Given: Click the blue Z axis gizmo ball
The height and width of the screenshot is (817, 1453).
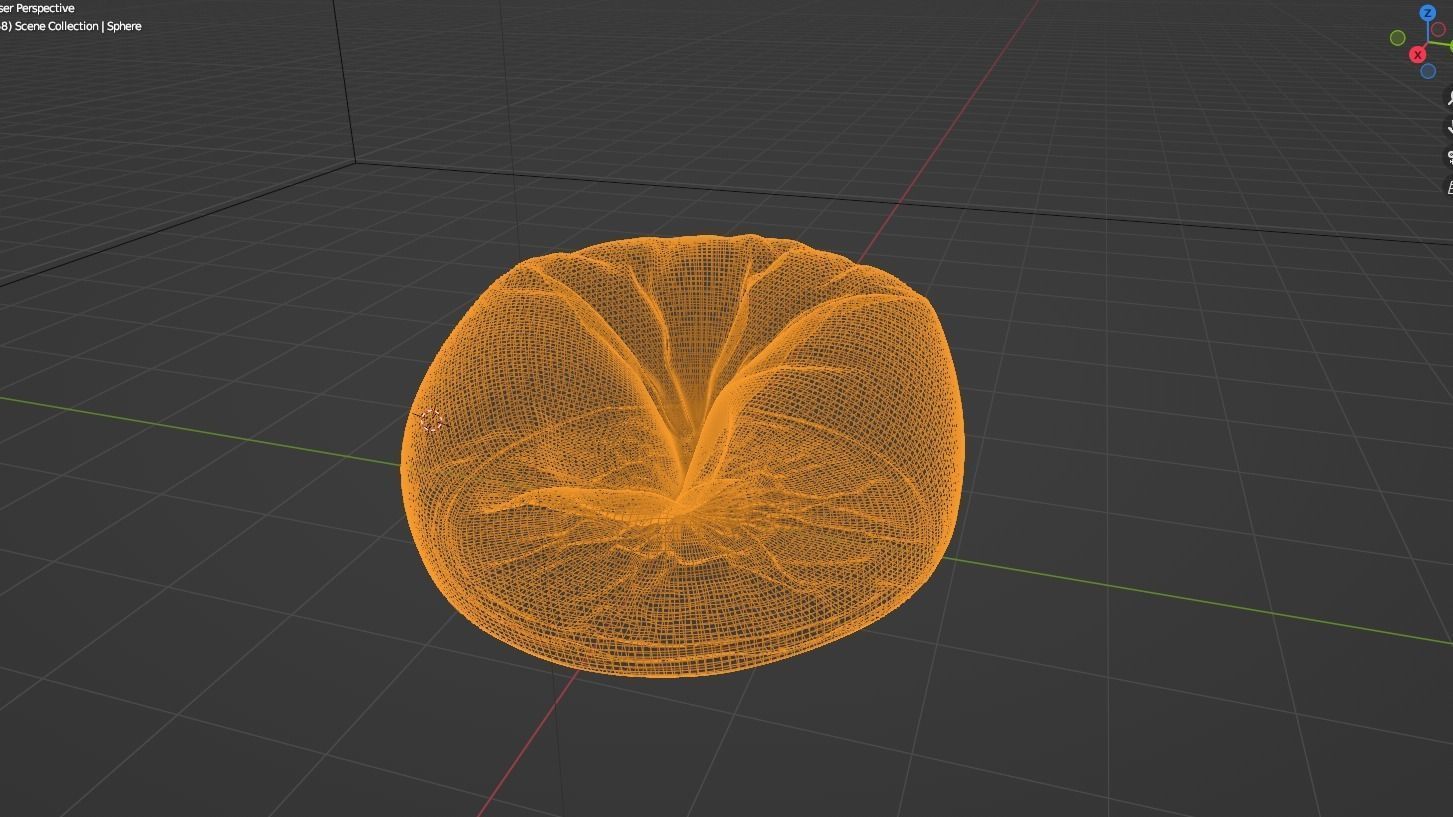Looking at the screenshot, I should (x=1427, y=13).
